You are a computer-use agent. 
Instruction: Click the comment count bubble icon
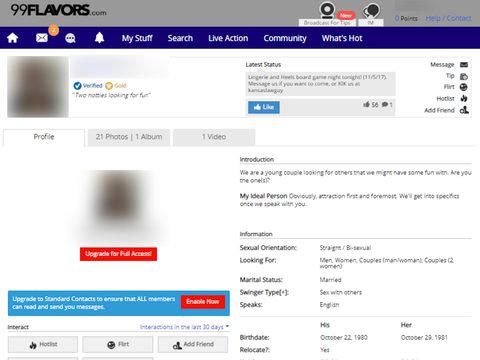(385, 105)
